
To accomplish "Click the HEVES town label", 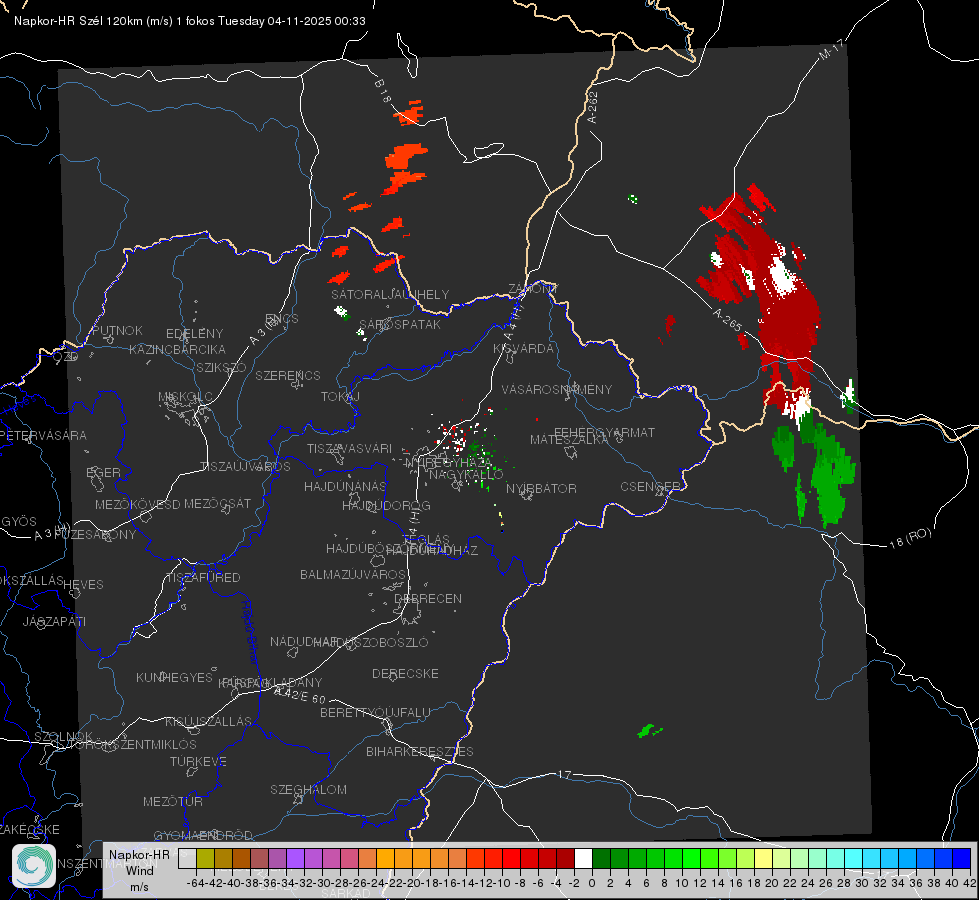I will (x=83, y=585).
